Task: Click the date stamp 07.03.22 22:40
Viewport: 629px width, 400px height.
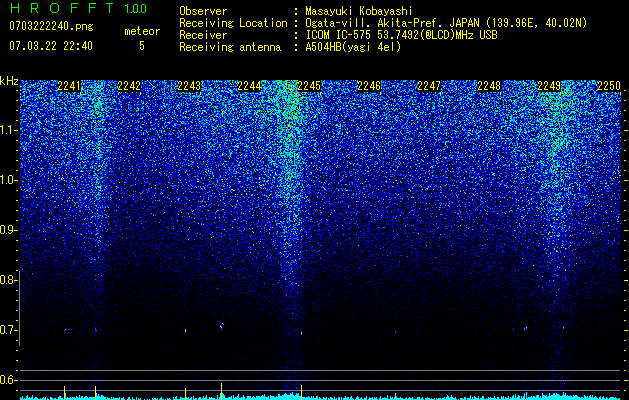Action: [x=51, y=46]
